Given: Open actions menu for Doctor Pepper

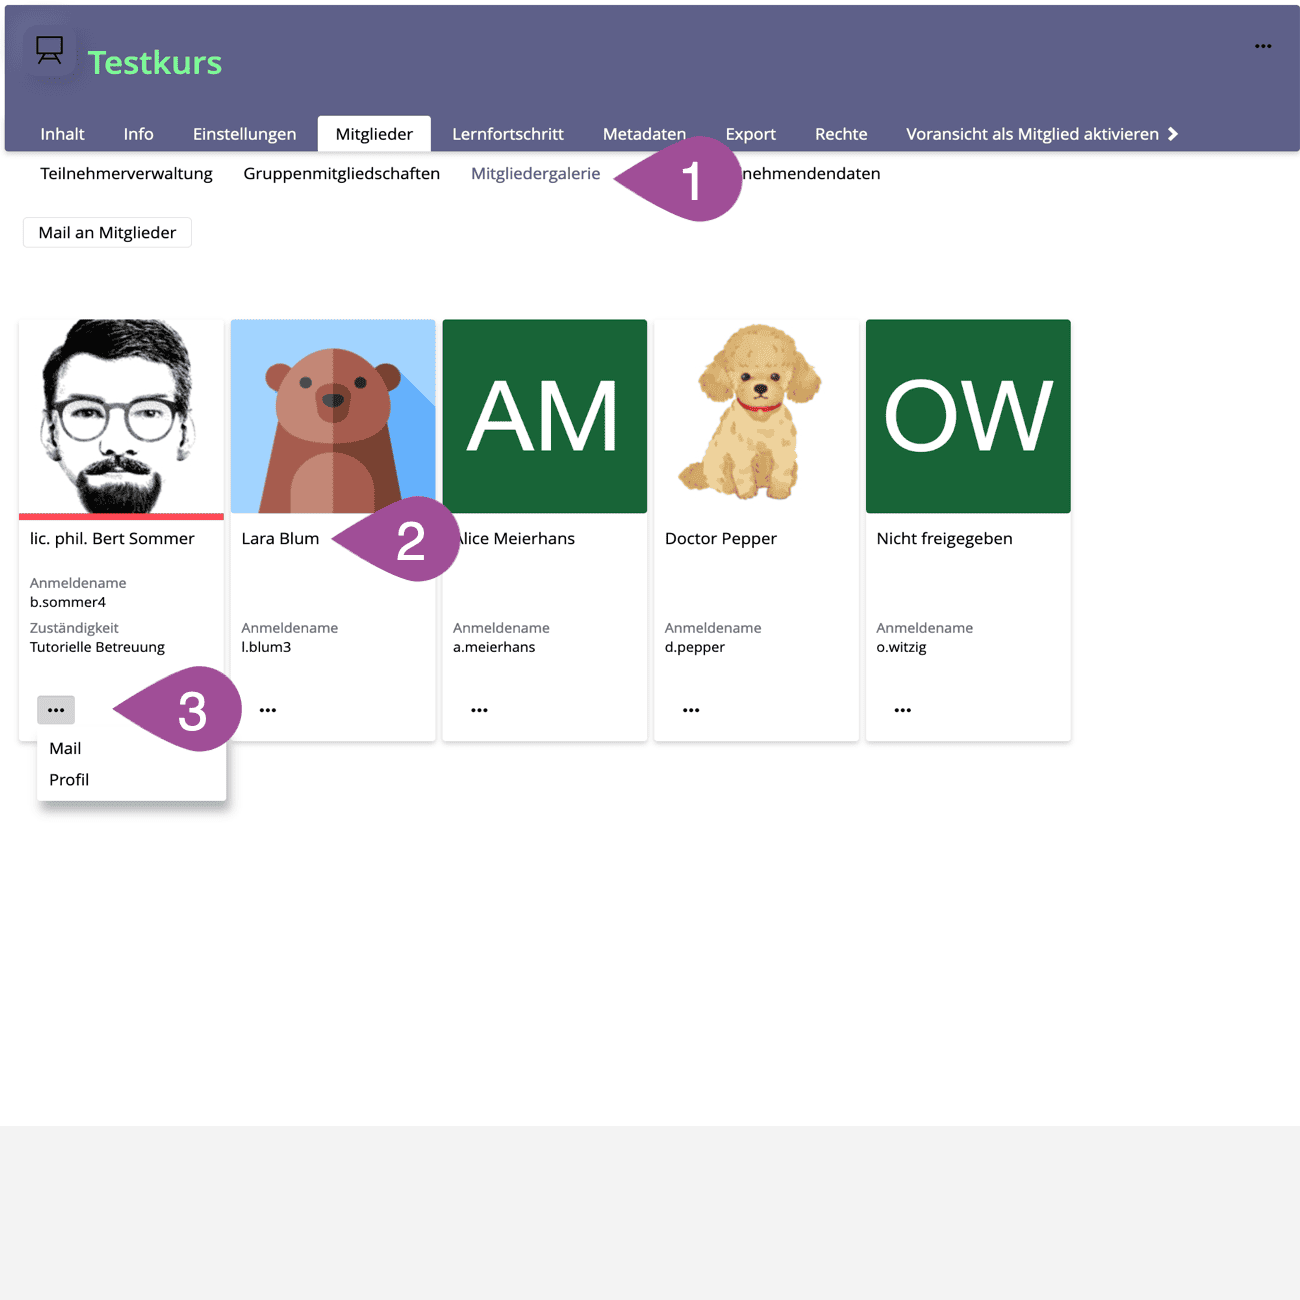Looking at the screenshot, I should click(691, 710).
